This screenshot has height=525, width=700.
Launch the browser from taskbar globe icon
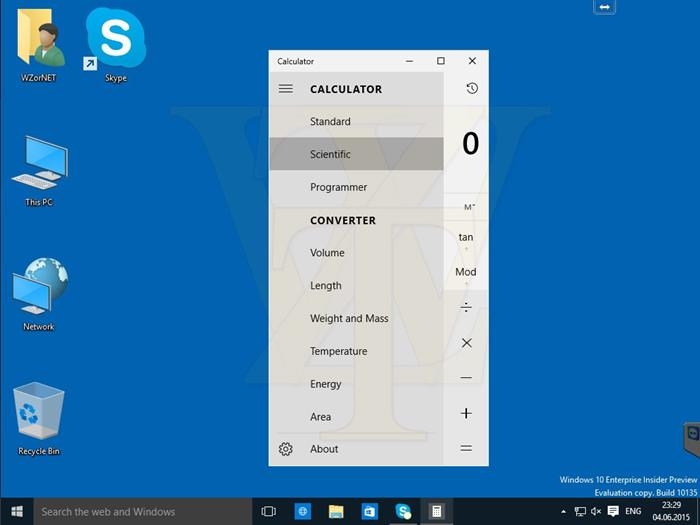(303, 511)
